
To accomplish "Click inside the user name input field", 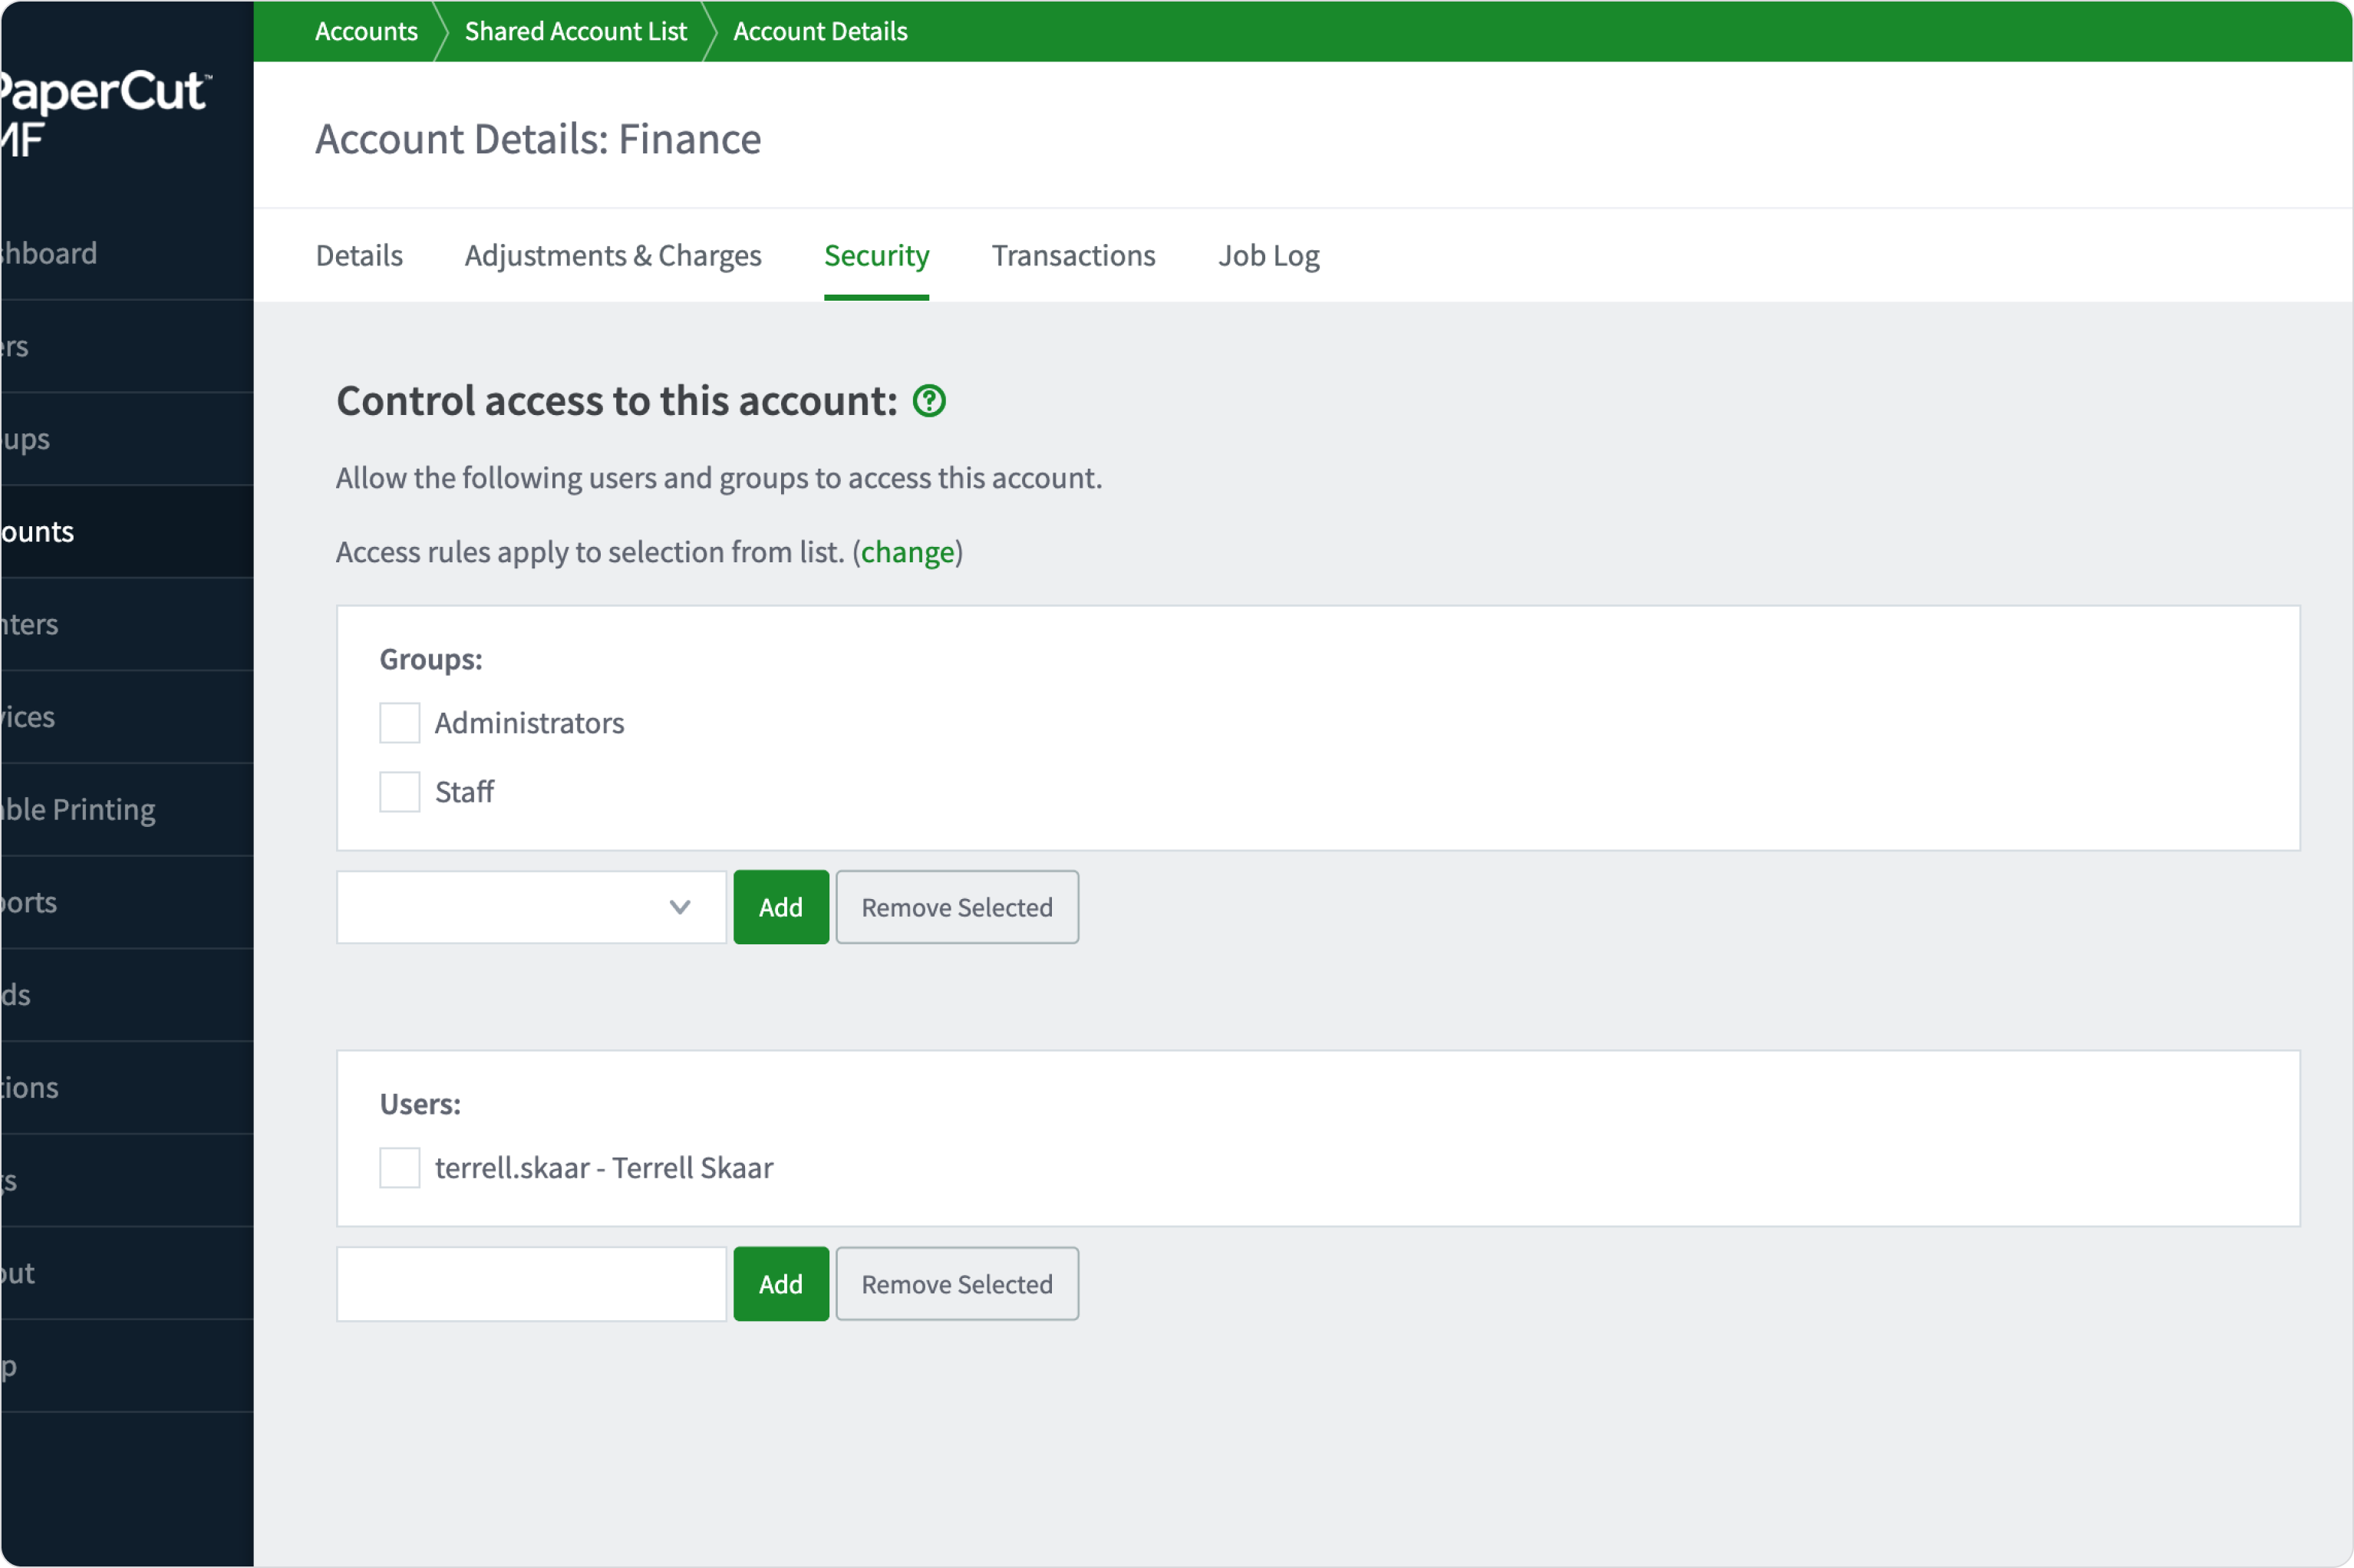I will (530, 1283).
